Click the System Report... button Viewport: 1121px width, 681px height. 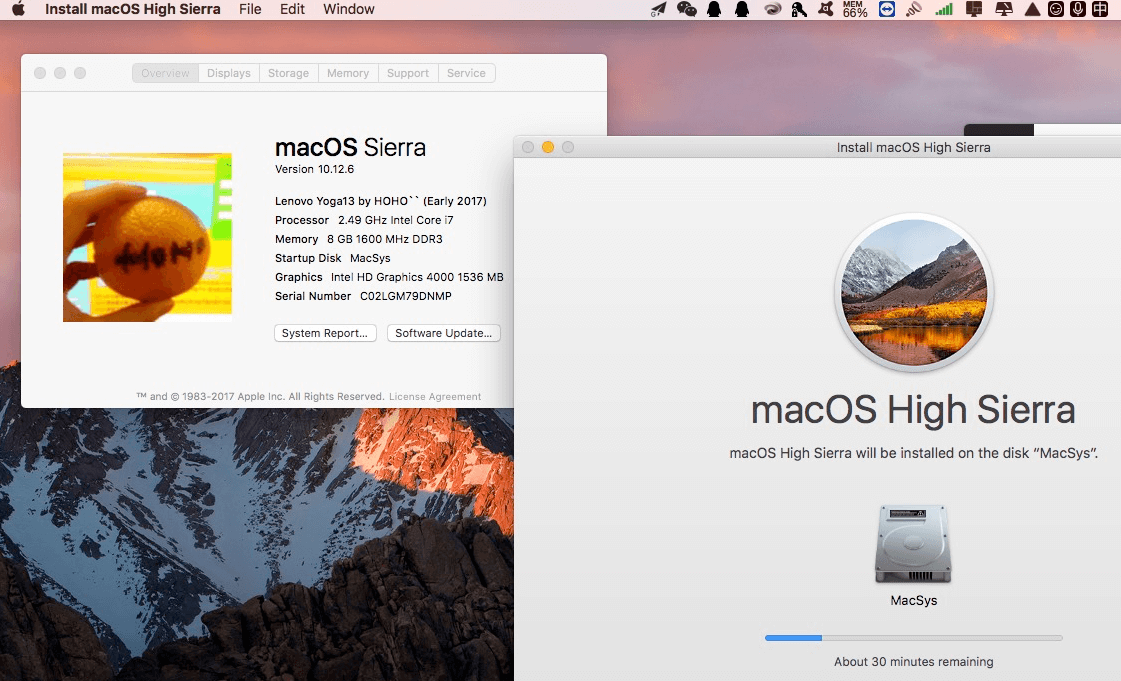[x=325, y=333]
